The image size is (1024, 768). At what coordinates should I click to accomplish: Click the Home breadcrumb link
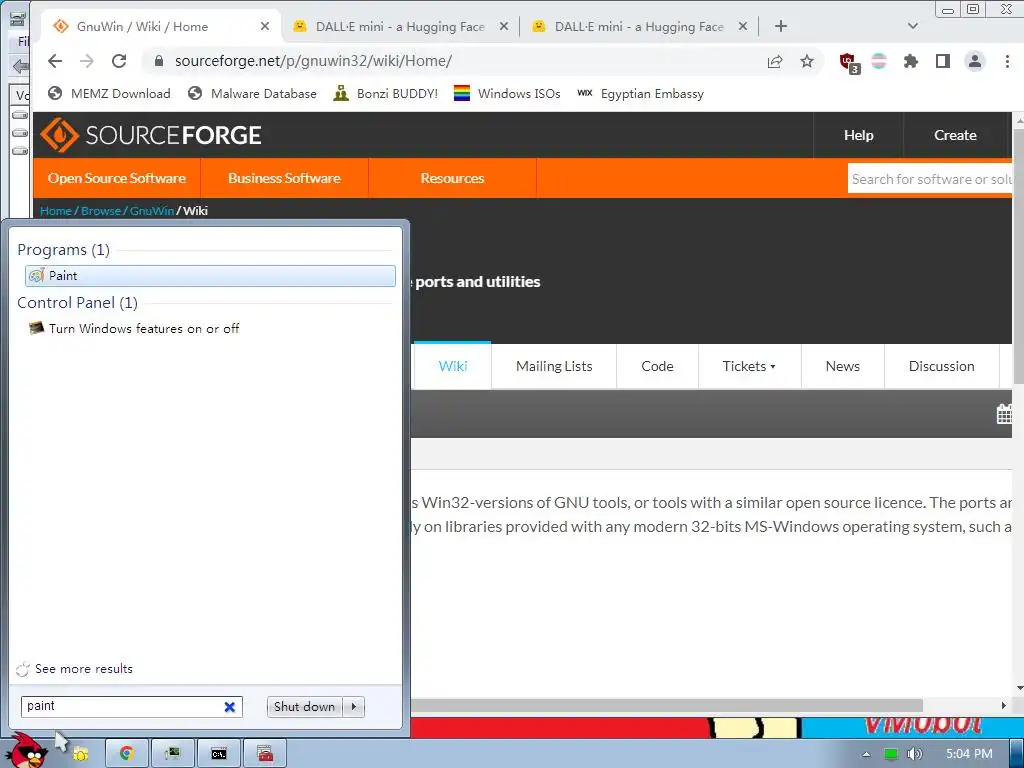[x=56, y=211]
